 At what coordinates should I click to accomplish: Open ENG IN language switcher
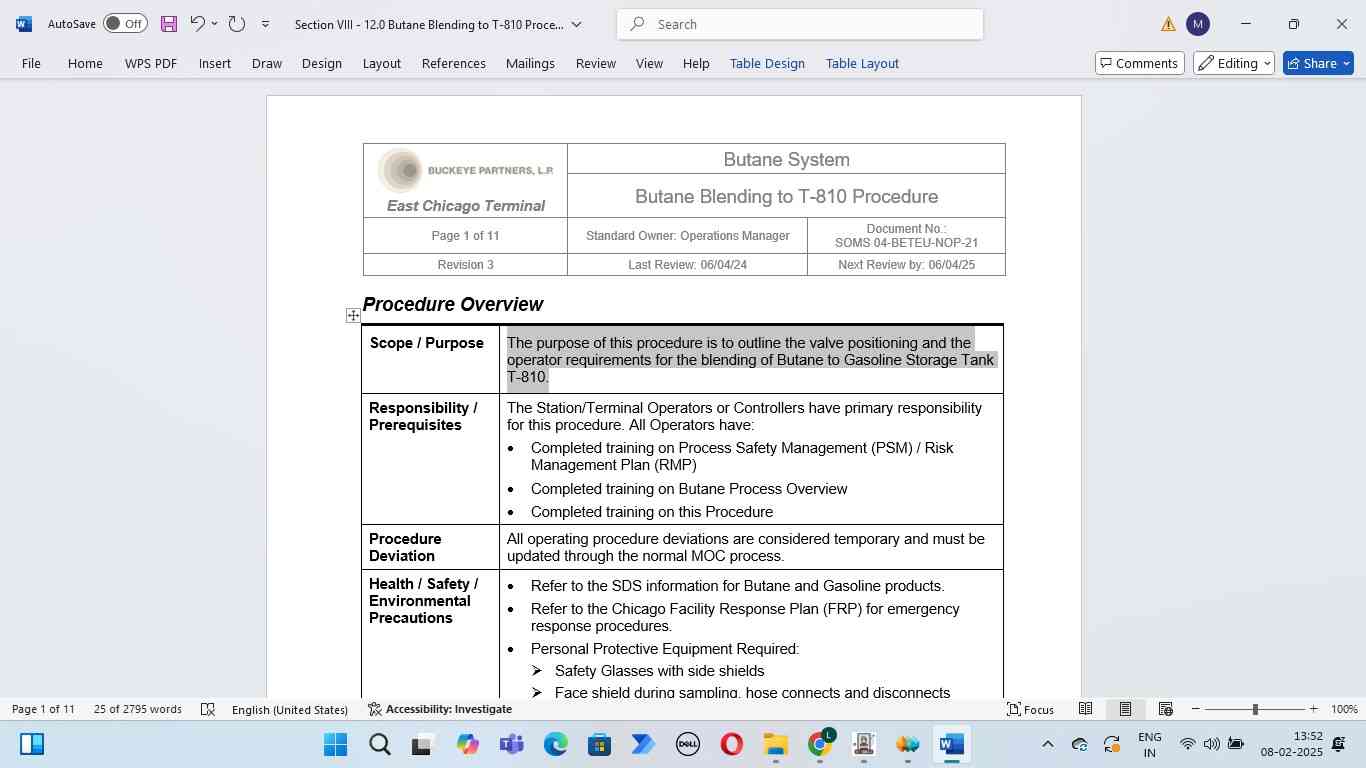tap(1150, 744)
